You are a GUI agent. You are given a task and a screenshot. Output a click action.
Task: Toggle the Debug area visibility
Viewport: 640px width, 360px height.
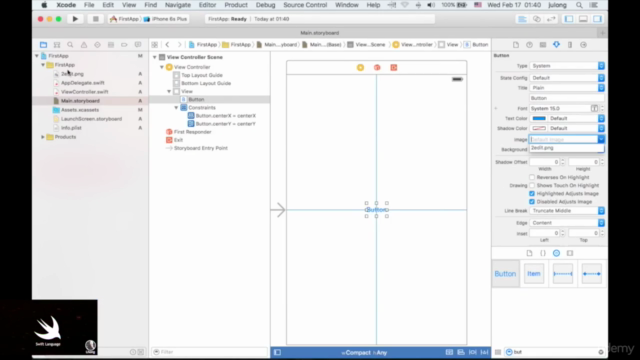583,19
